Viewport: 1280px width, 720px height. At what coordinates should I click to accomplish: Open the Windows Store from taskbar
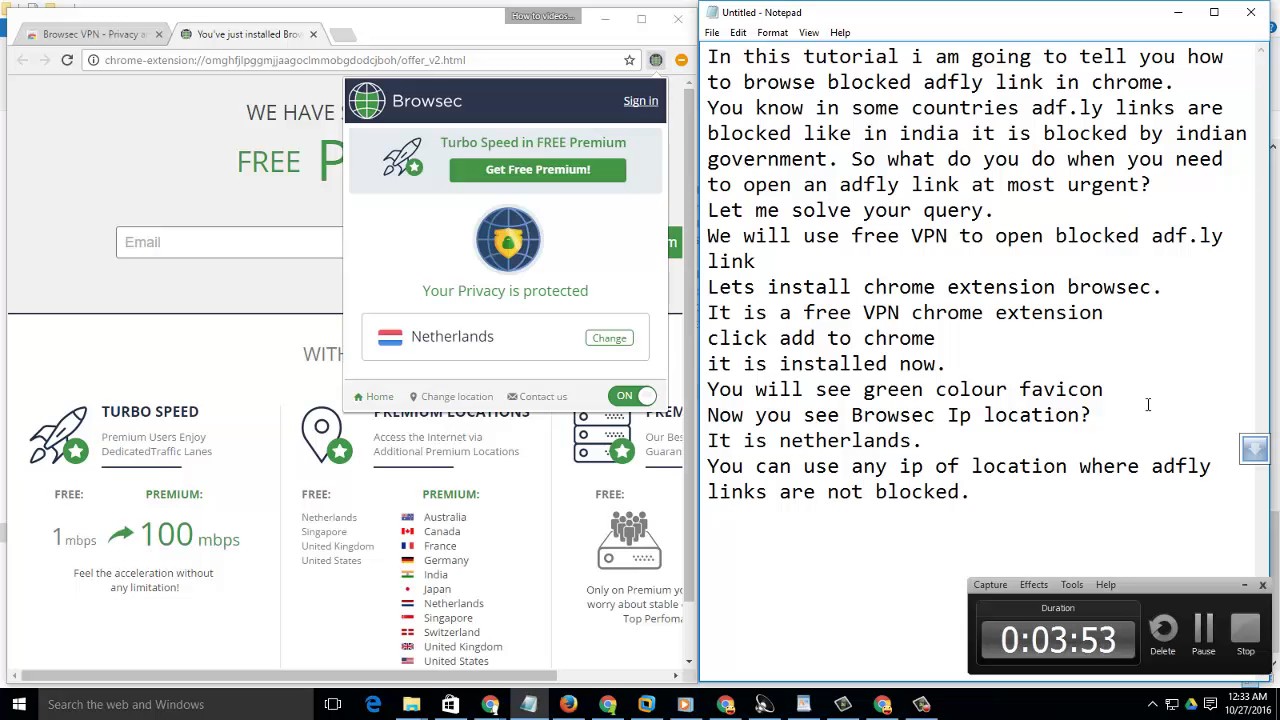[x=450, y=704]
